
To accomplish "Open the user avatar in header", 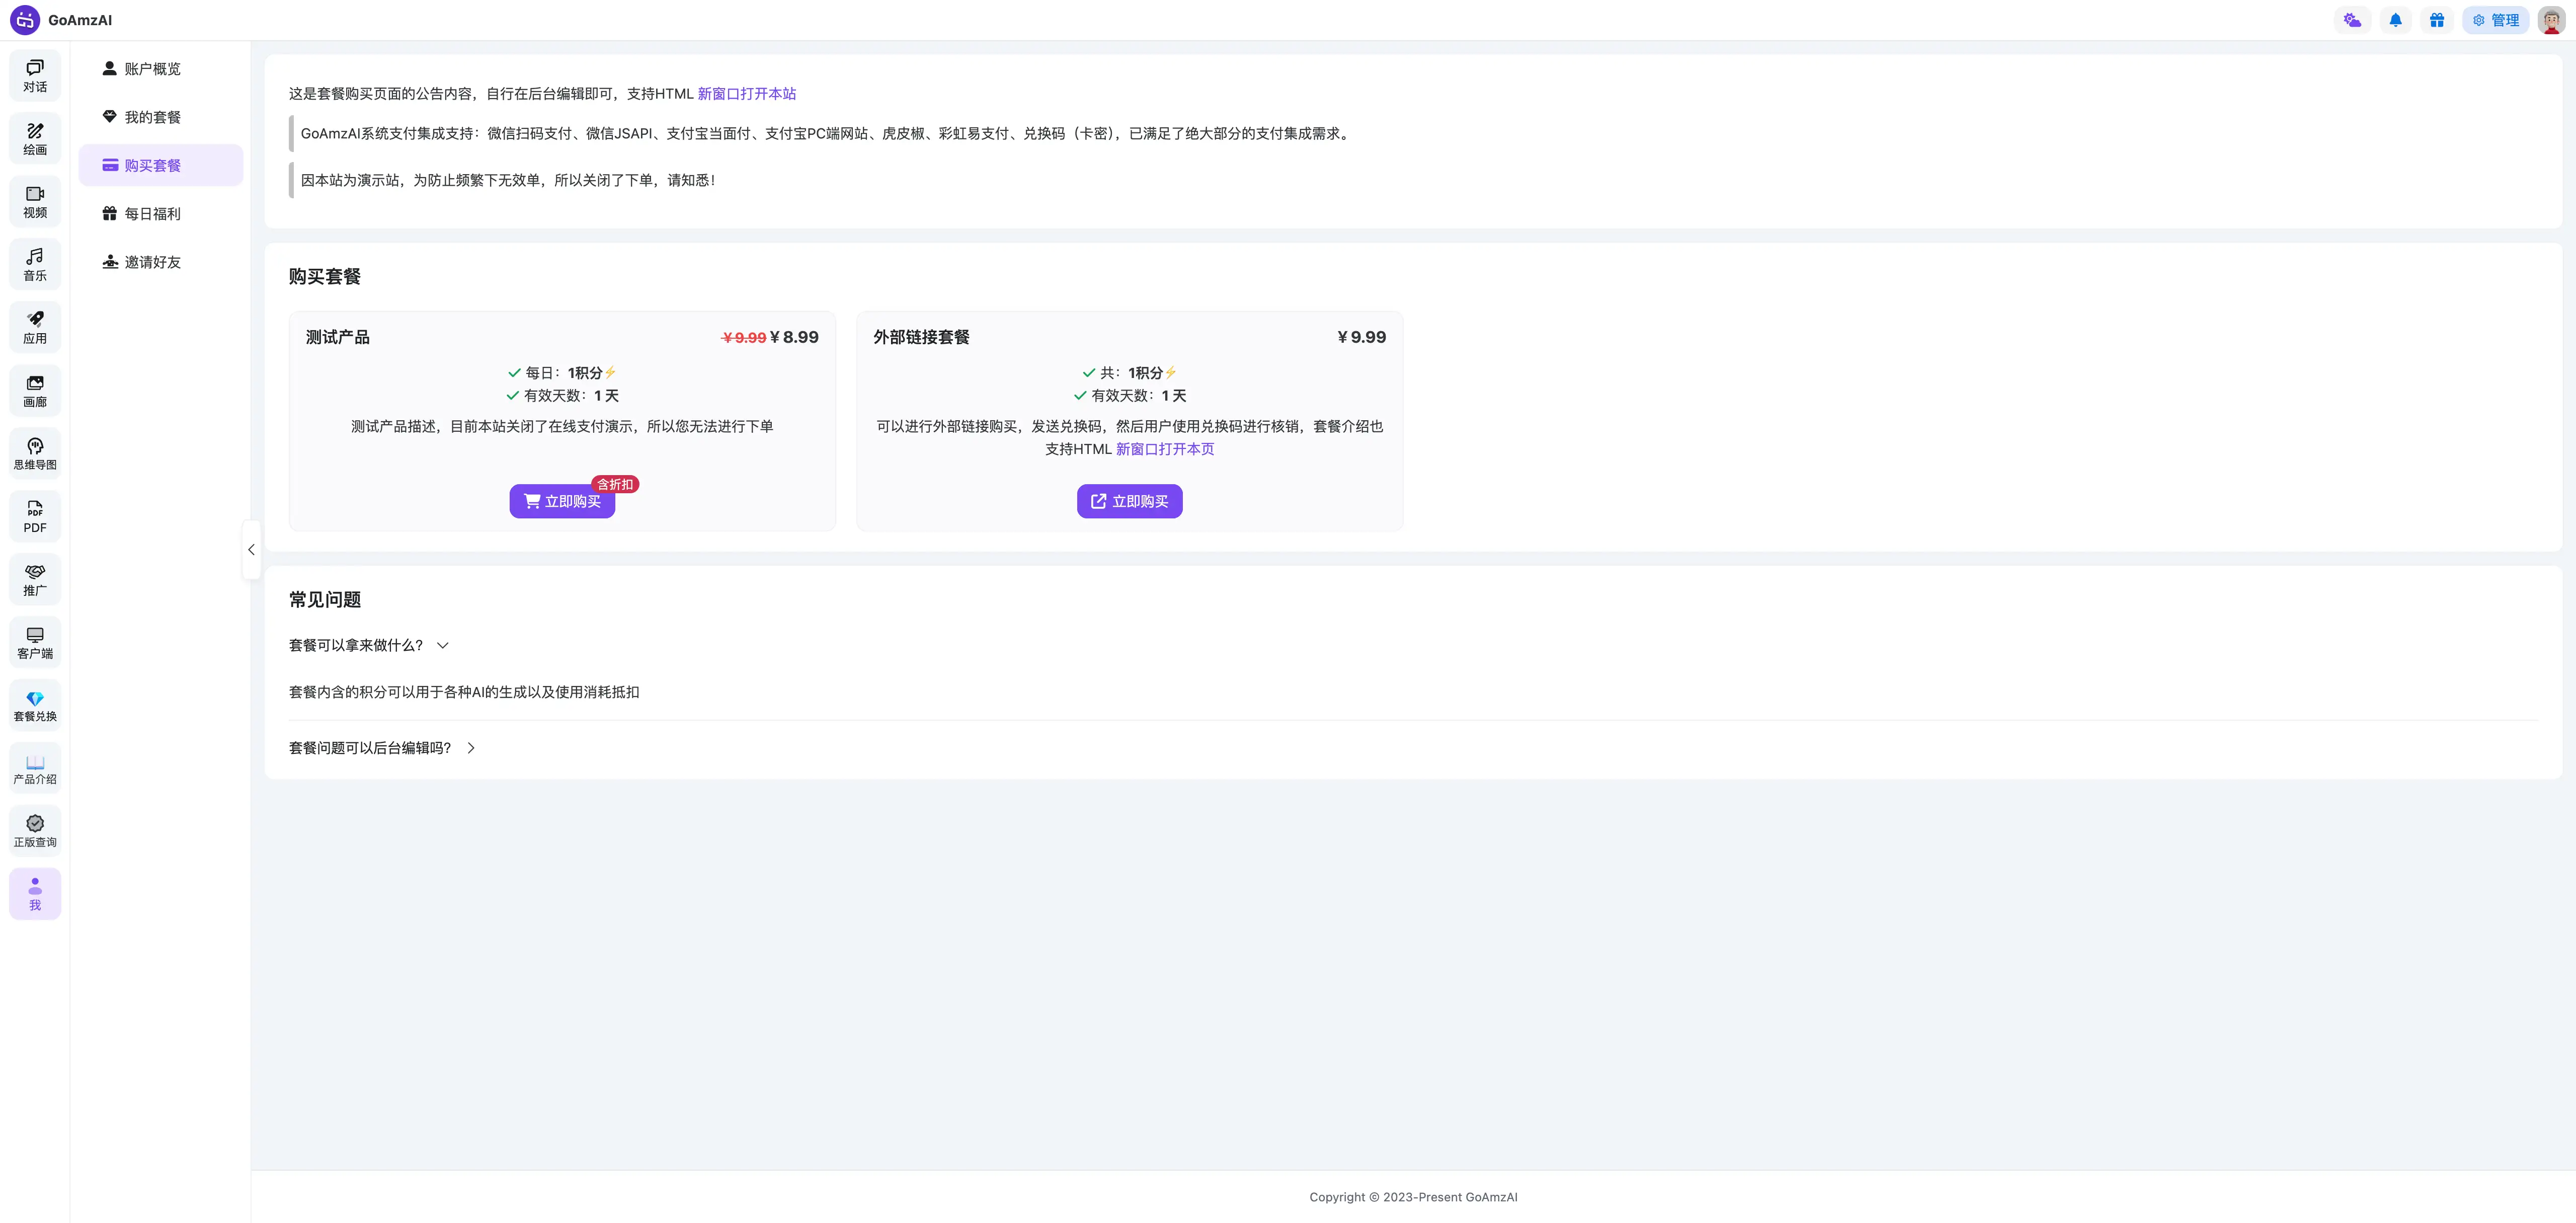I will (x=2551, y=20).
